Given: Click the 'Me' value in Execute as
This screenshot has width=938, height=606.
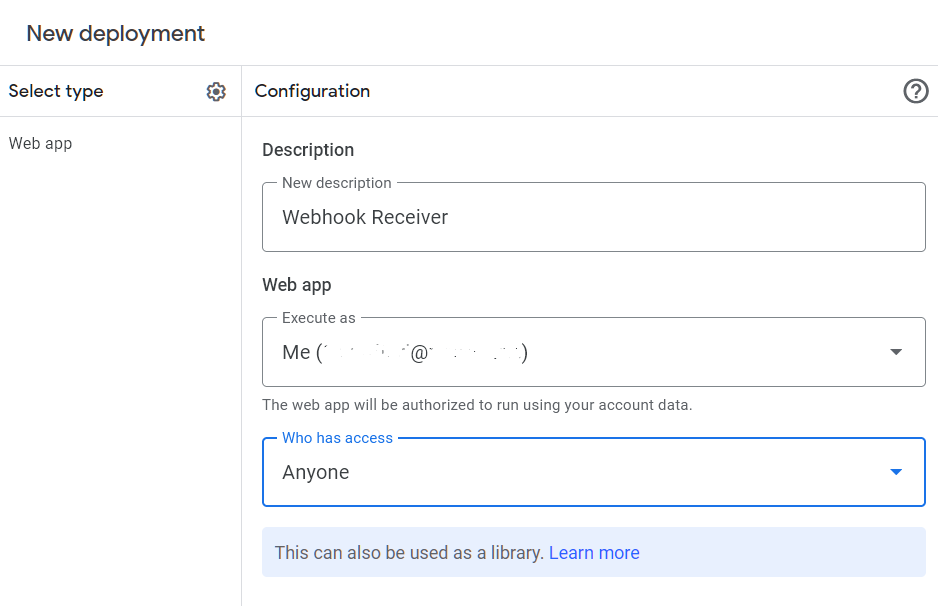Looking at the screenshot, I should (x=296, y=353).
